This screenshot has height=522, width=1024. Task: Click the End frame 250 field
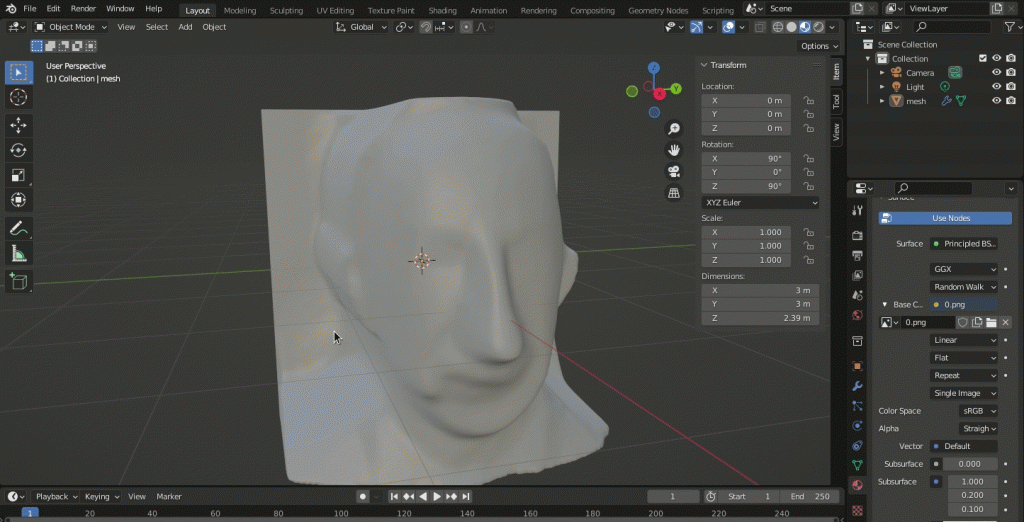[810, 497]
